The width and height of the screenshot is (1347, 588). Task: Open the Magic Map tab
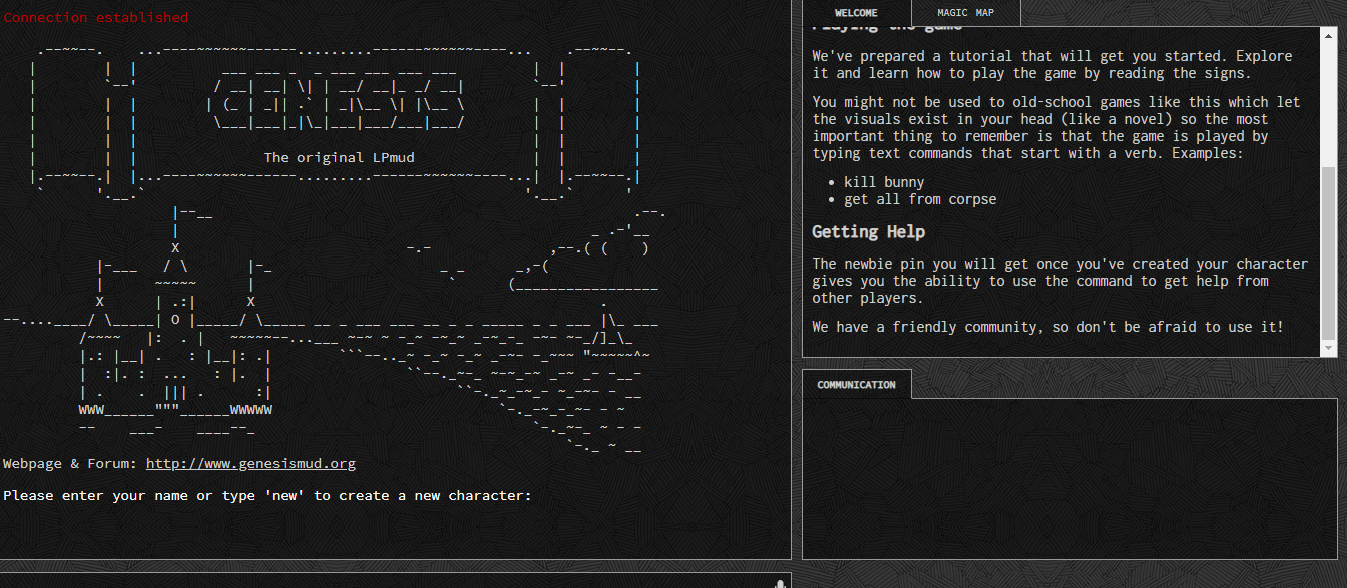pyautogui.click(x=965, y=13)
